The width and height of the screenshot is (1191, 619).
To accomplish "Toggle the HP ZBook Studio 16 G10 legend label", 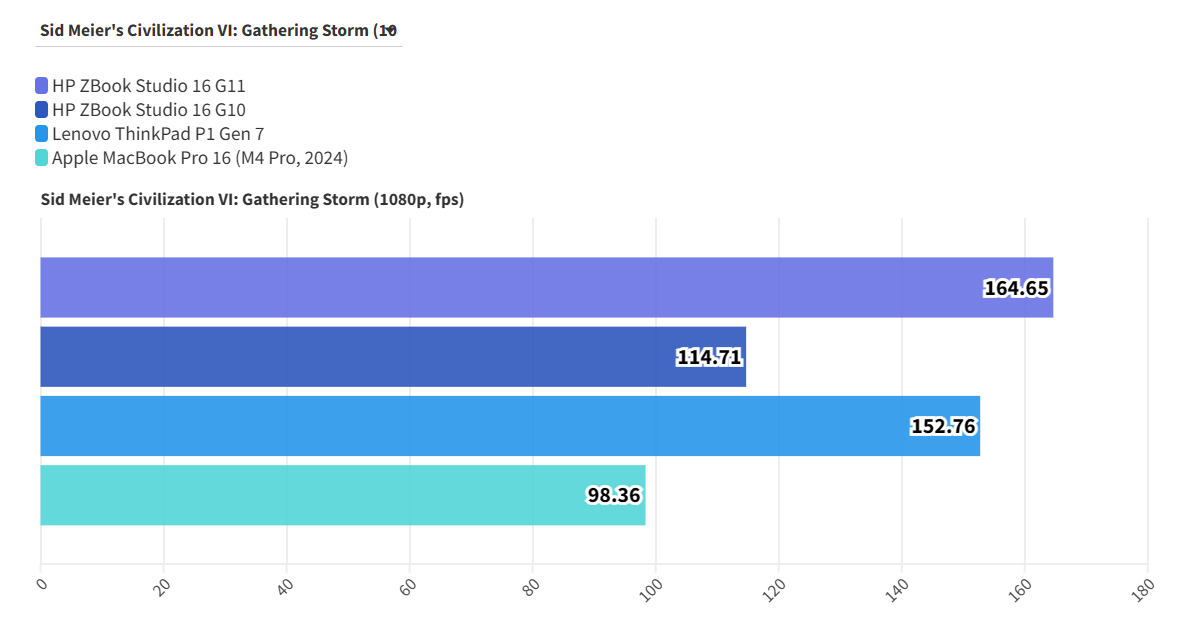I will (x=148, y=110).
